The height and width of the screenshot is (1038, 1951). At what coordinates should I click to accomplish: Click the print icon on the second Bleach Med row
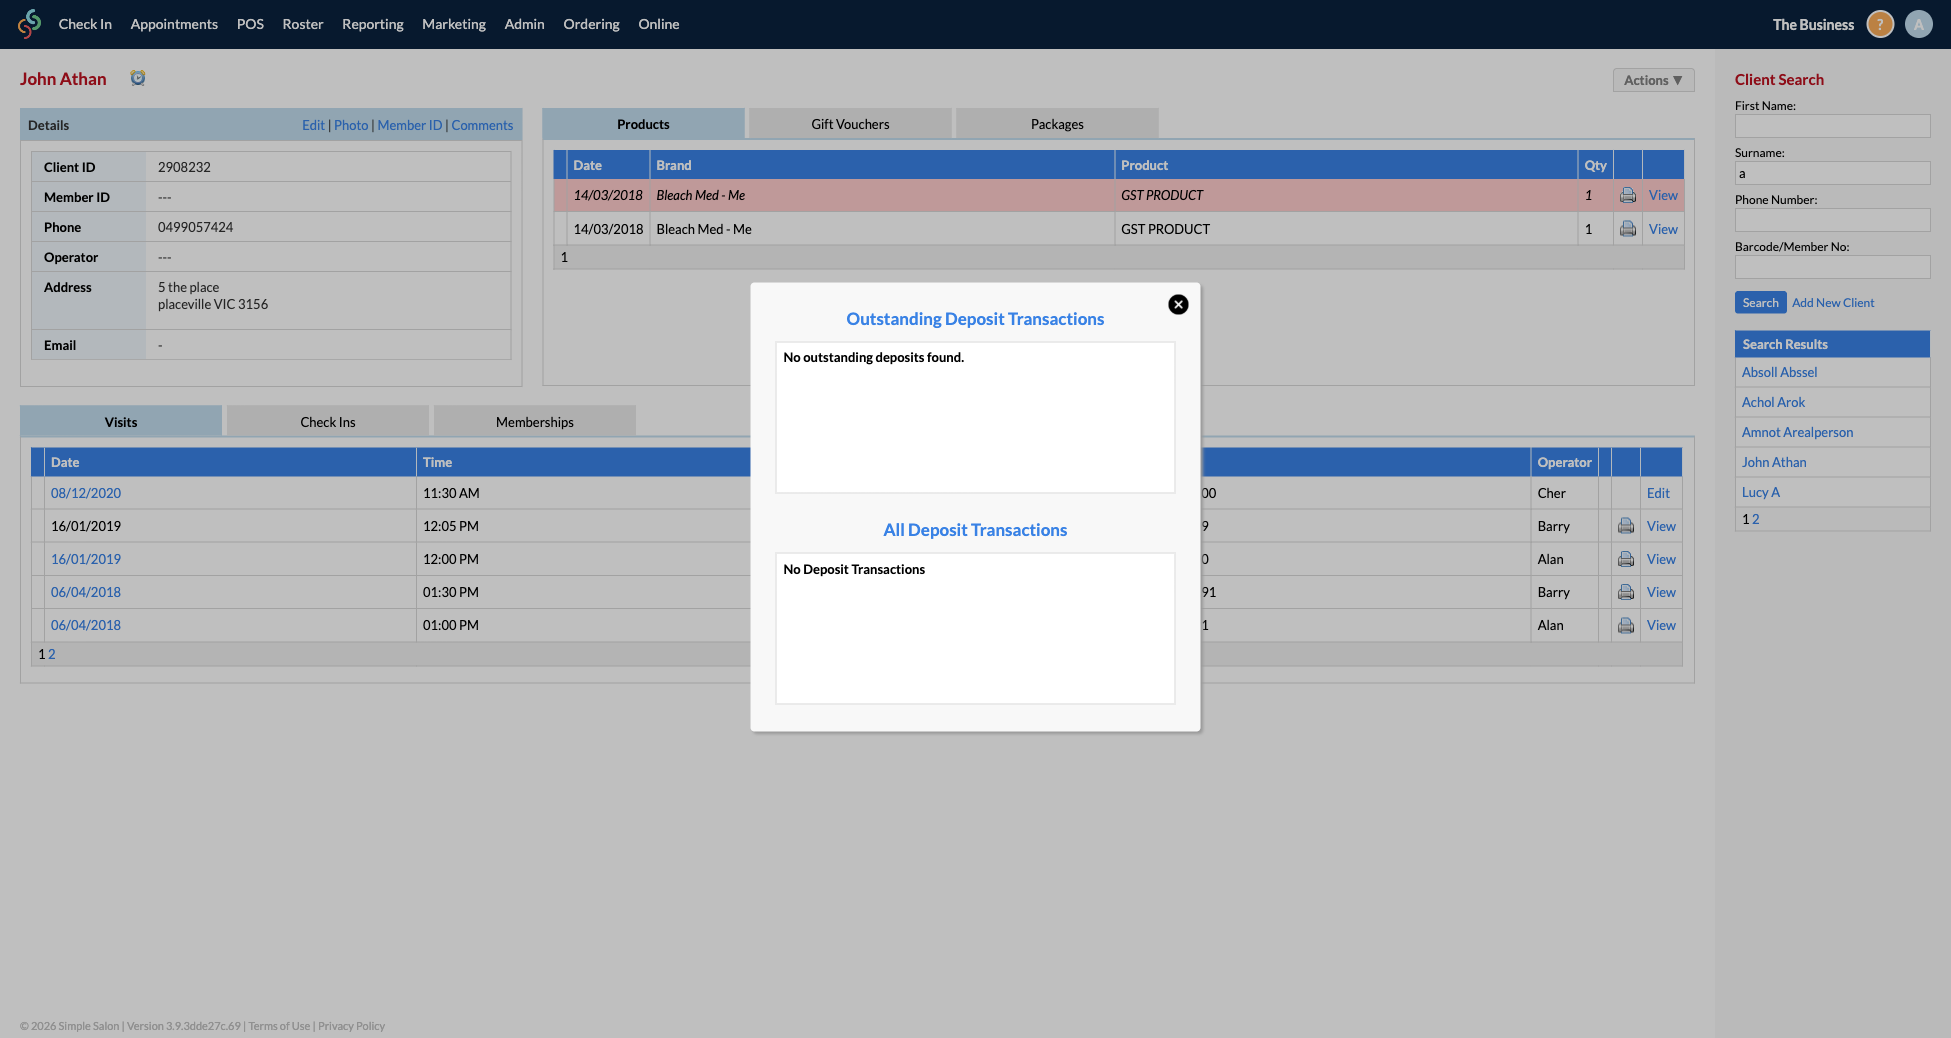tap(1627, 228)
